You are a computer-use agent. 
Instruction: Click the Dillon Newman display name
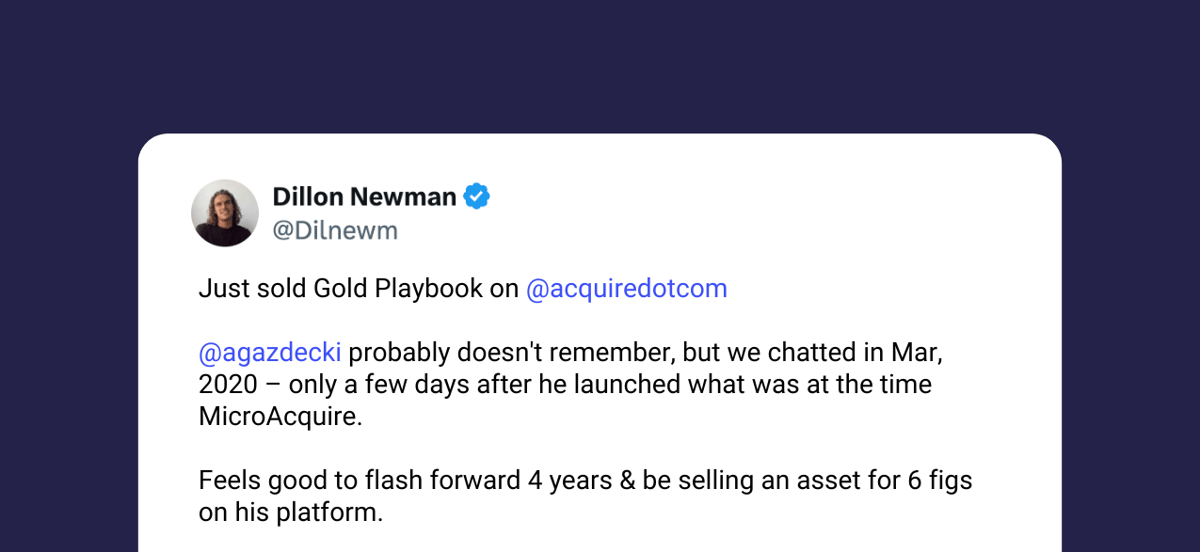pos(365,197)
